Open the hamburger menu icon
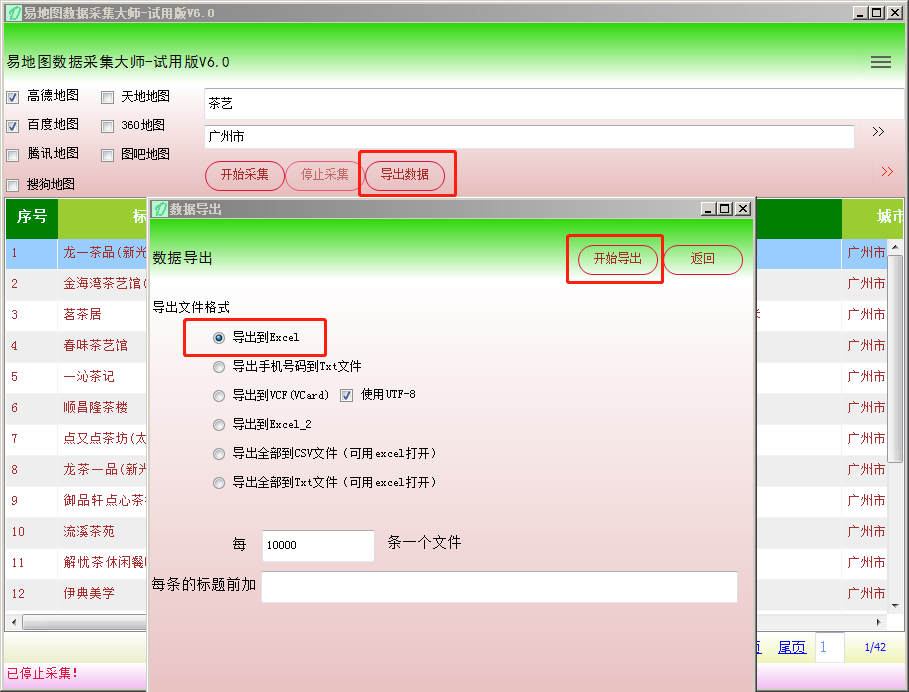The height and width of the screenshot is (692, 909). coord(881,62)
